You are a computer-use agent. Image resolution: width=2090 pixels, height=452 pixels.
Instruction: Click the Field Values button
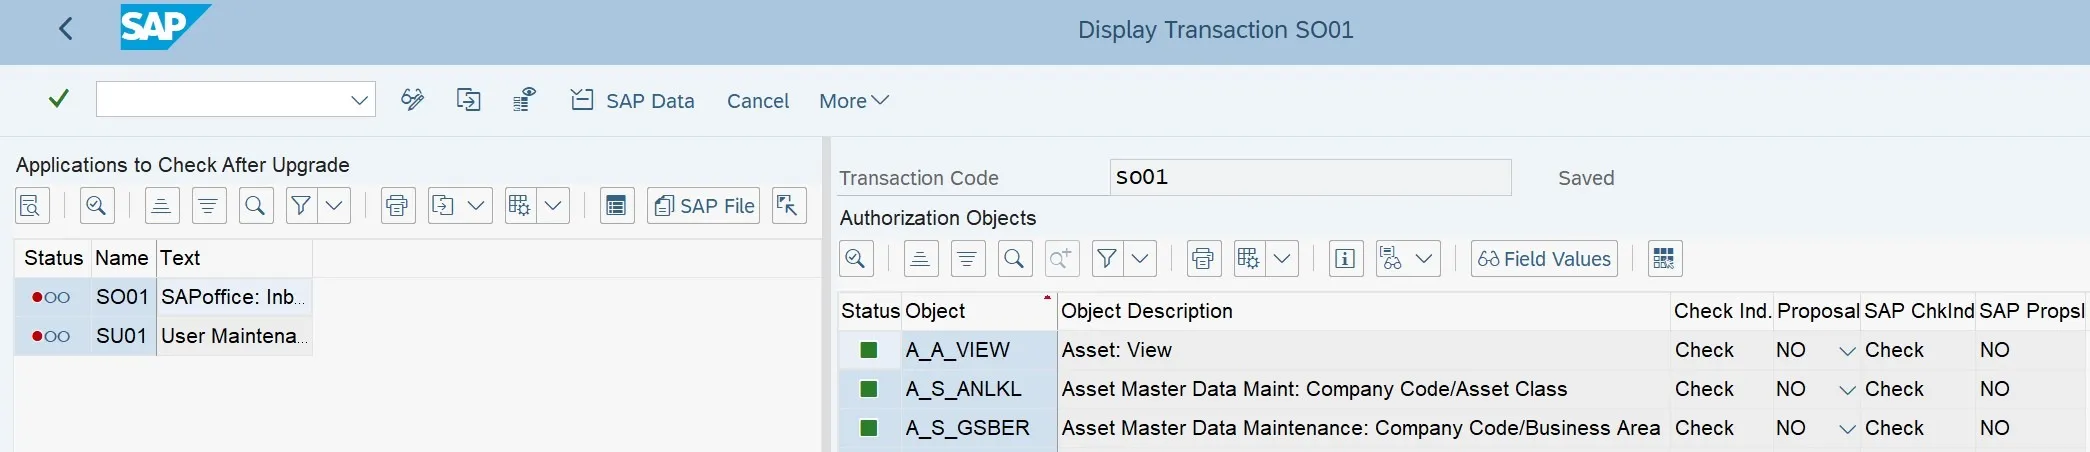(1544, 259)
